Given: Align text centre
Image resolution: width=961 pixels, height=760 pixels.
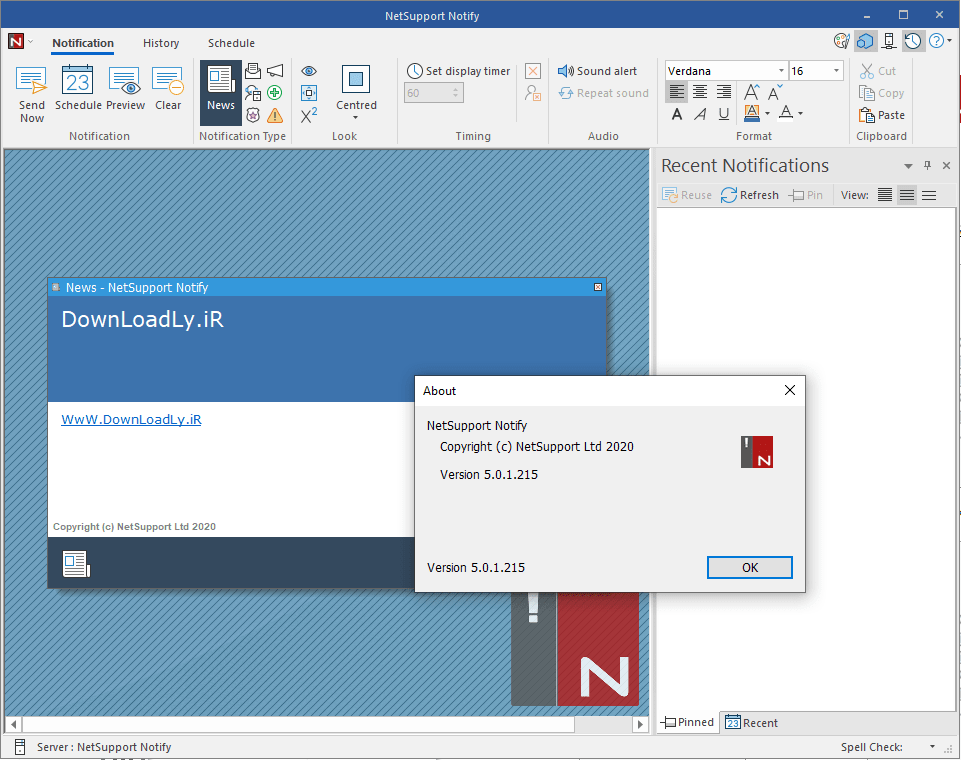Looking at the screenshot, I should click(700, 92).
